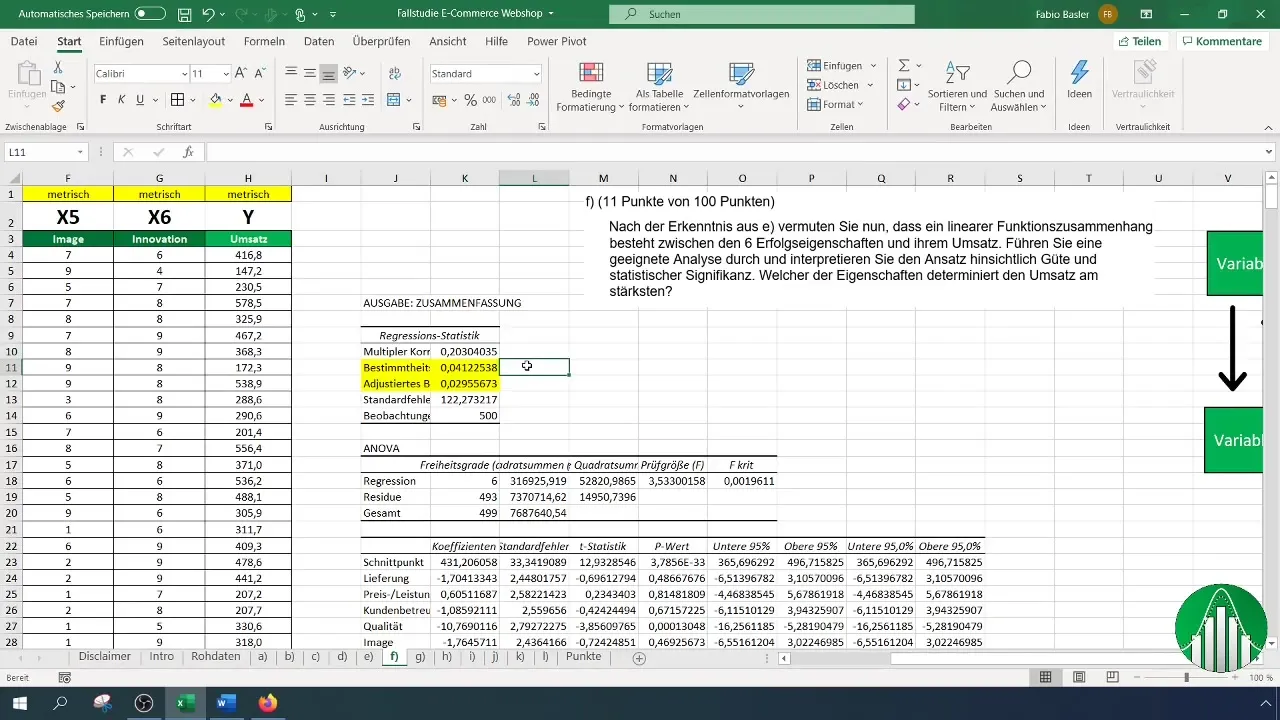This screenshot has height=720, width=1280.
Task: Apply thousands separator format (000)
Action: [489, 100]
